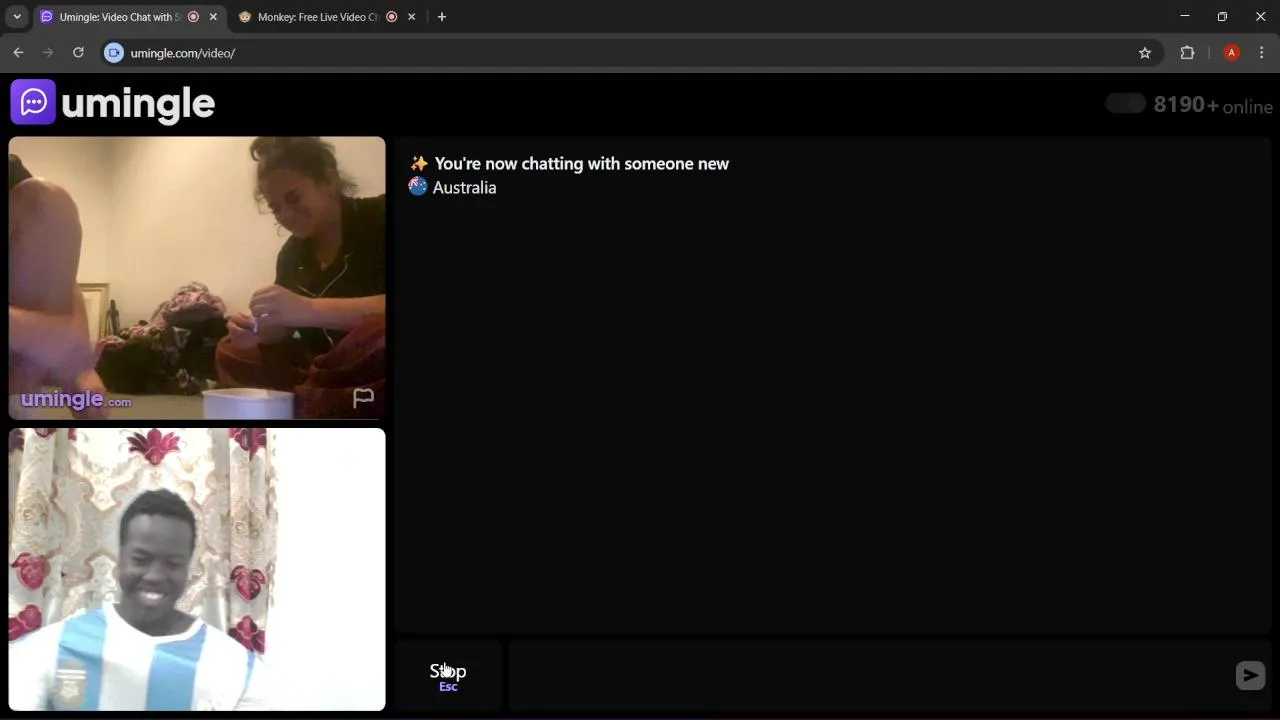This screenshot has width=1280, height=720.
Task: Go forward to the next page
Action: [48, 53]
